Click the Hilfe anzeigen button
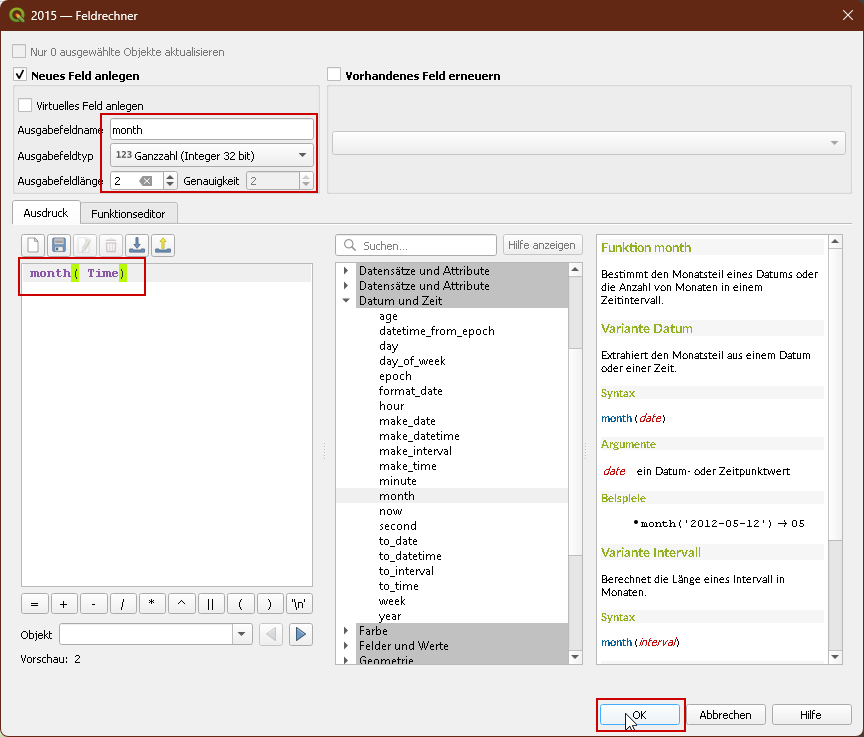 [541, 245]
